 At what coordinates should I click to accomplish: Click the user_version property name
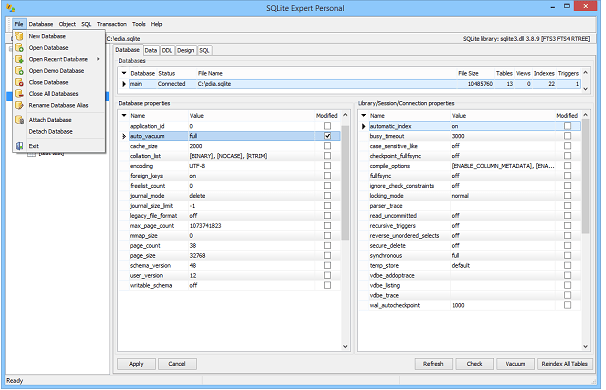pyautogui.click(x=146, y=276)
